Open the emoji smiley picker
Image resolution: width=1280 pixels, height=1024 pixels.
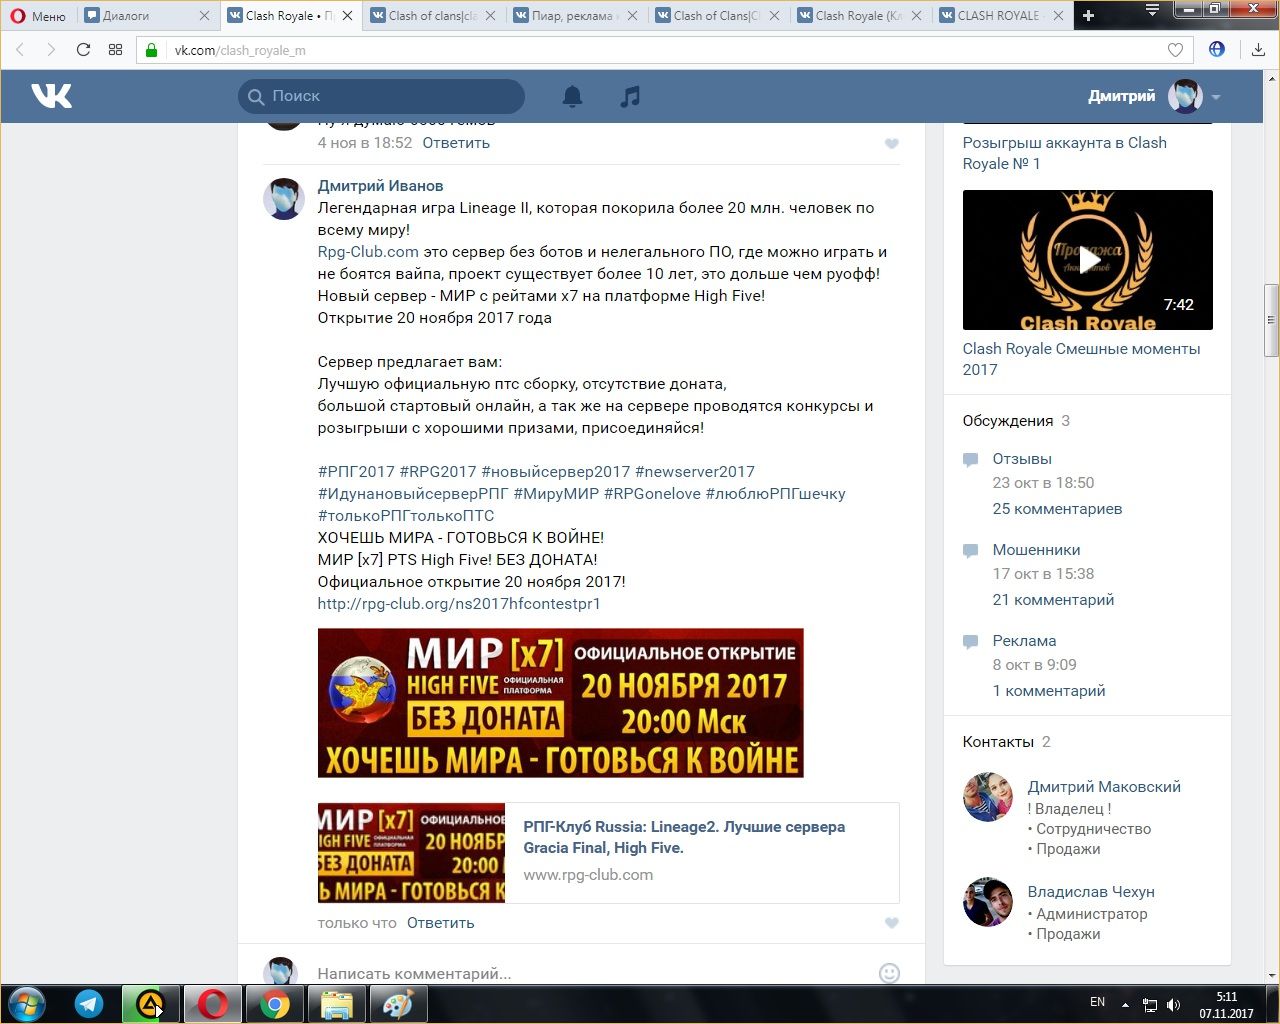click(889, 973)
